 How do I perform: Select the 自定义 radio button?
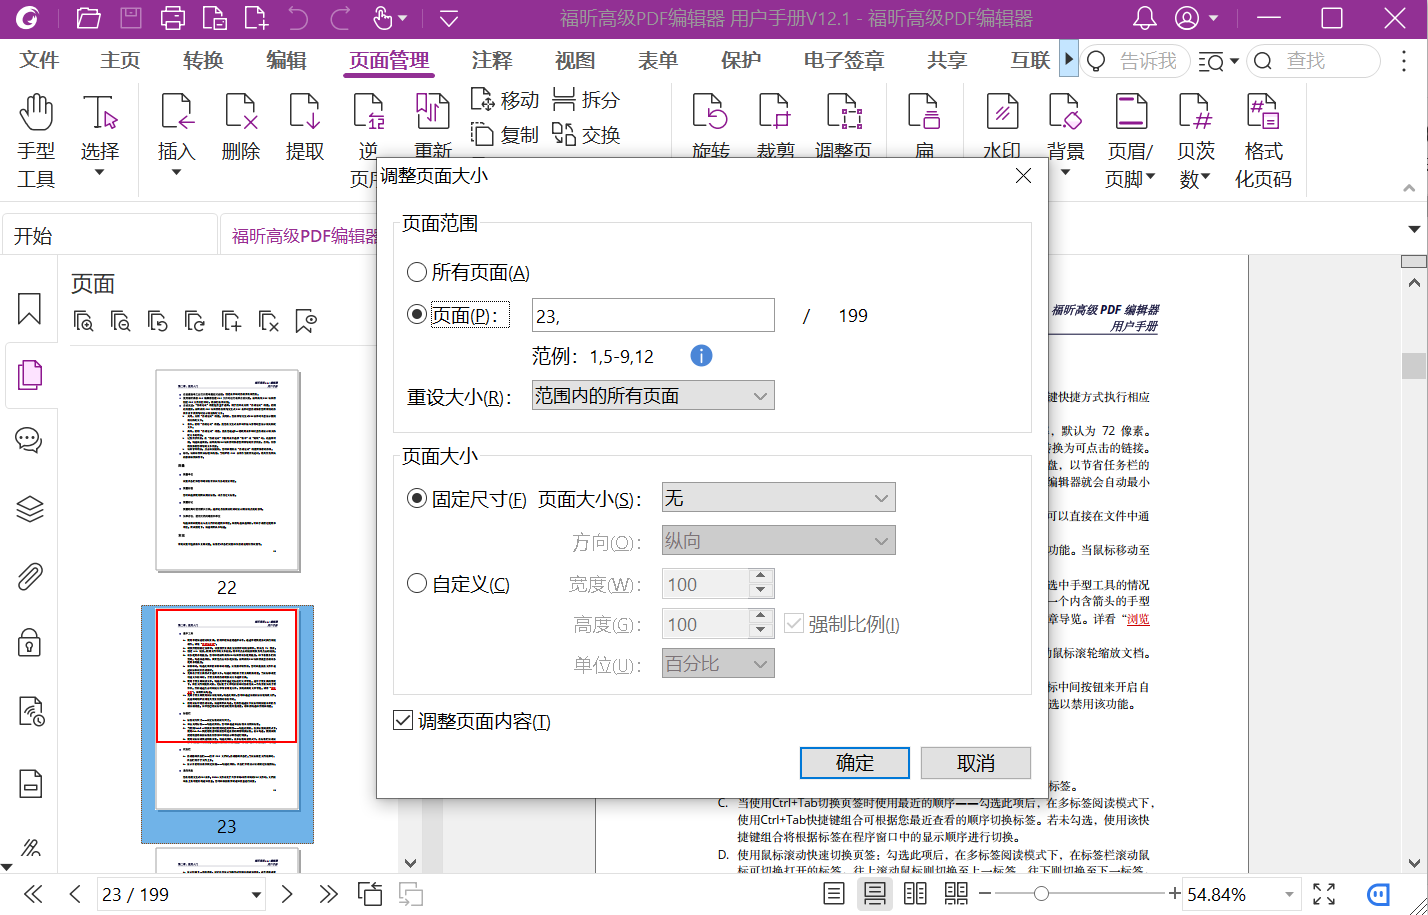click(x=417, y=583)
